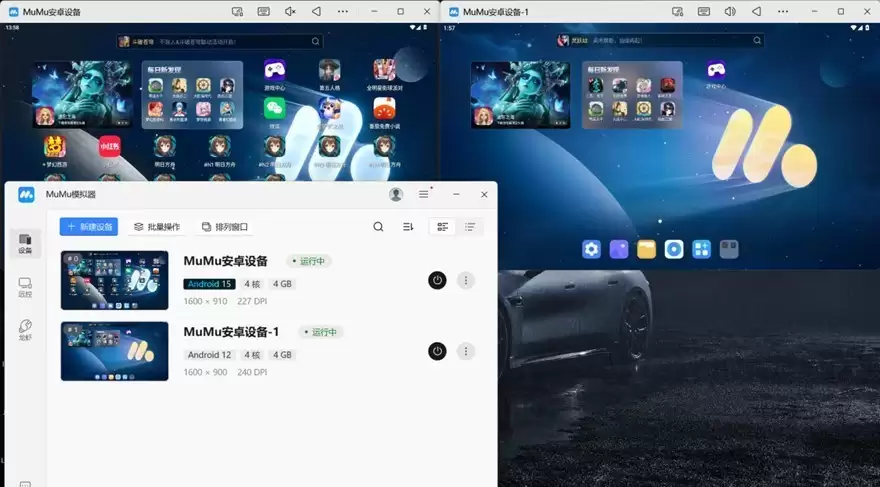Click search field in MuMu安卓设备-1 window

(660, 40)
